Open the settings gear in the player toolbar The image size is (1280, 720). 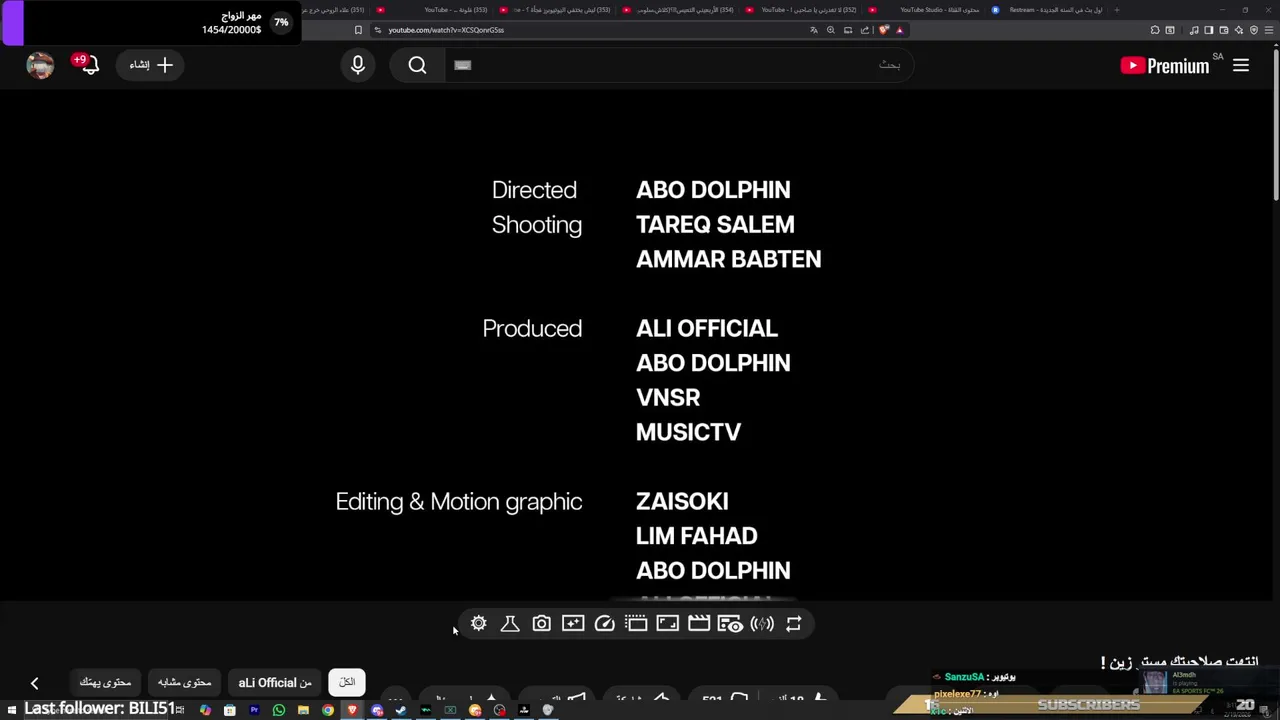tap(478, 623)
